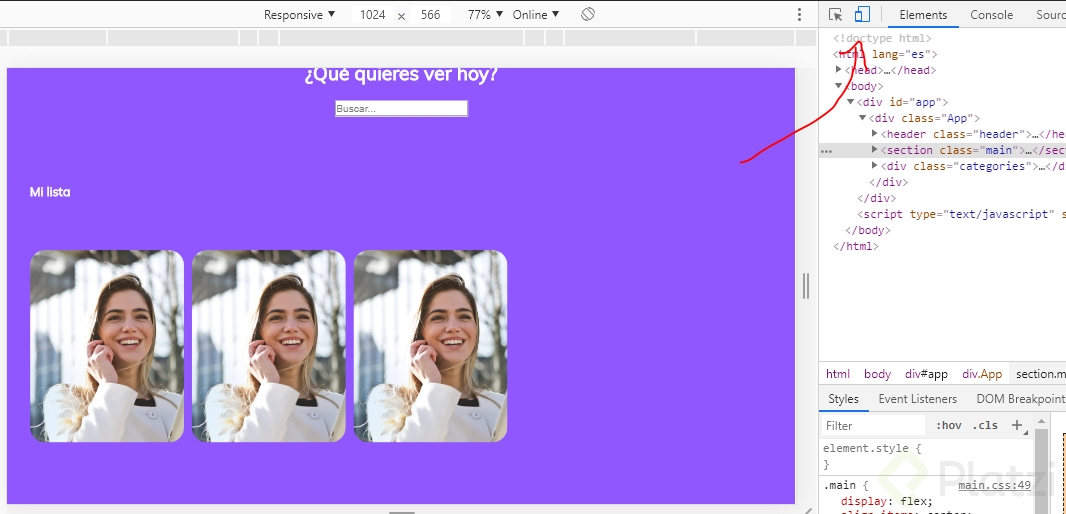Toggle the .cls class editor
The width and height of the screenshot is (1066, 514).
click(985, 425)
